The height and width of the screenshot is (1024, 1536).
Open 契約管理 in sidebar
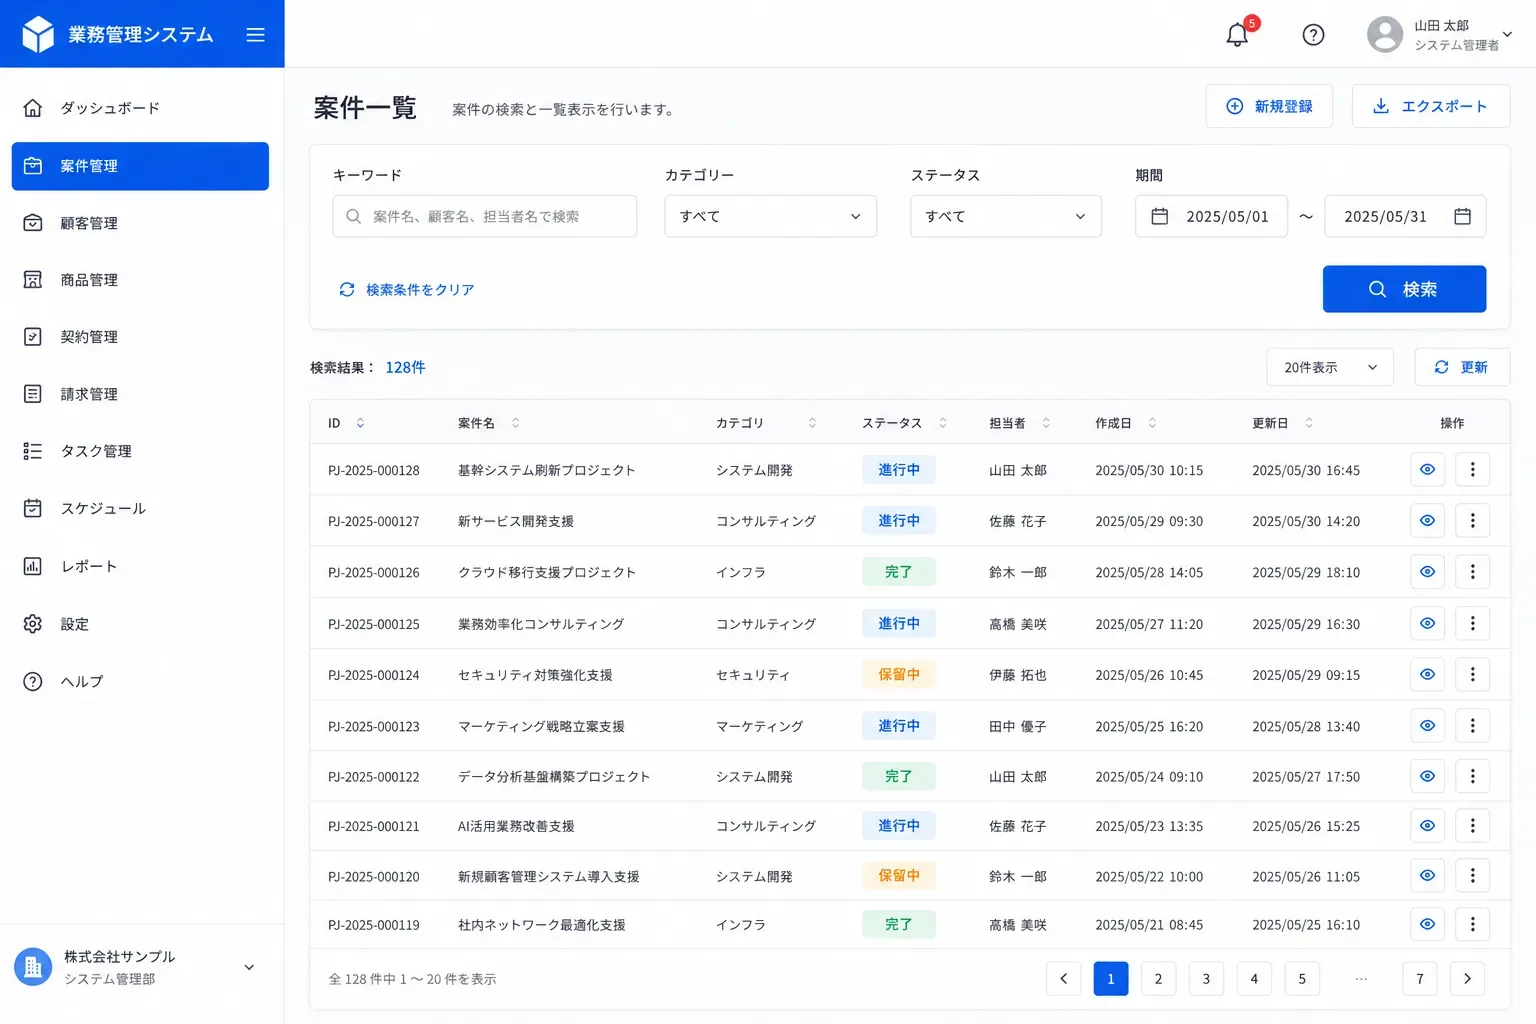tap(140, 337)
